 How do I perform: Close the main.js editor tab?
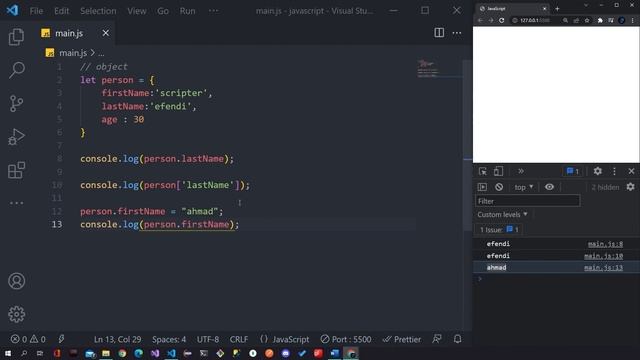[x=106, y=33]
